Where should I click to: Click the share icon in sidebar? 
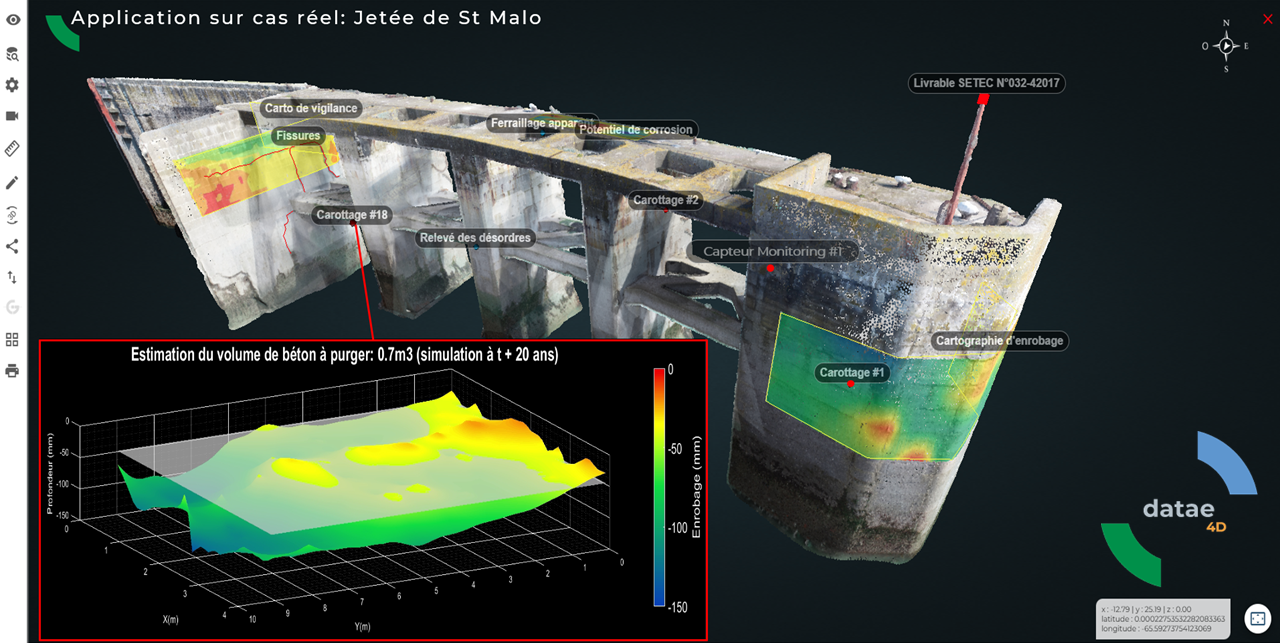tap(13, 246)
